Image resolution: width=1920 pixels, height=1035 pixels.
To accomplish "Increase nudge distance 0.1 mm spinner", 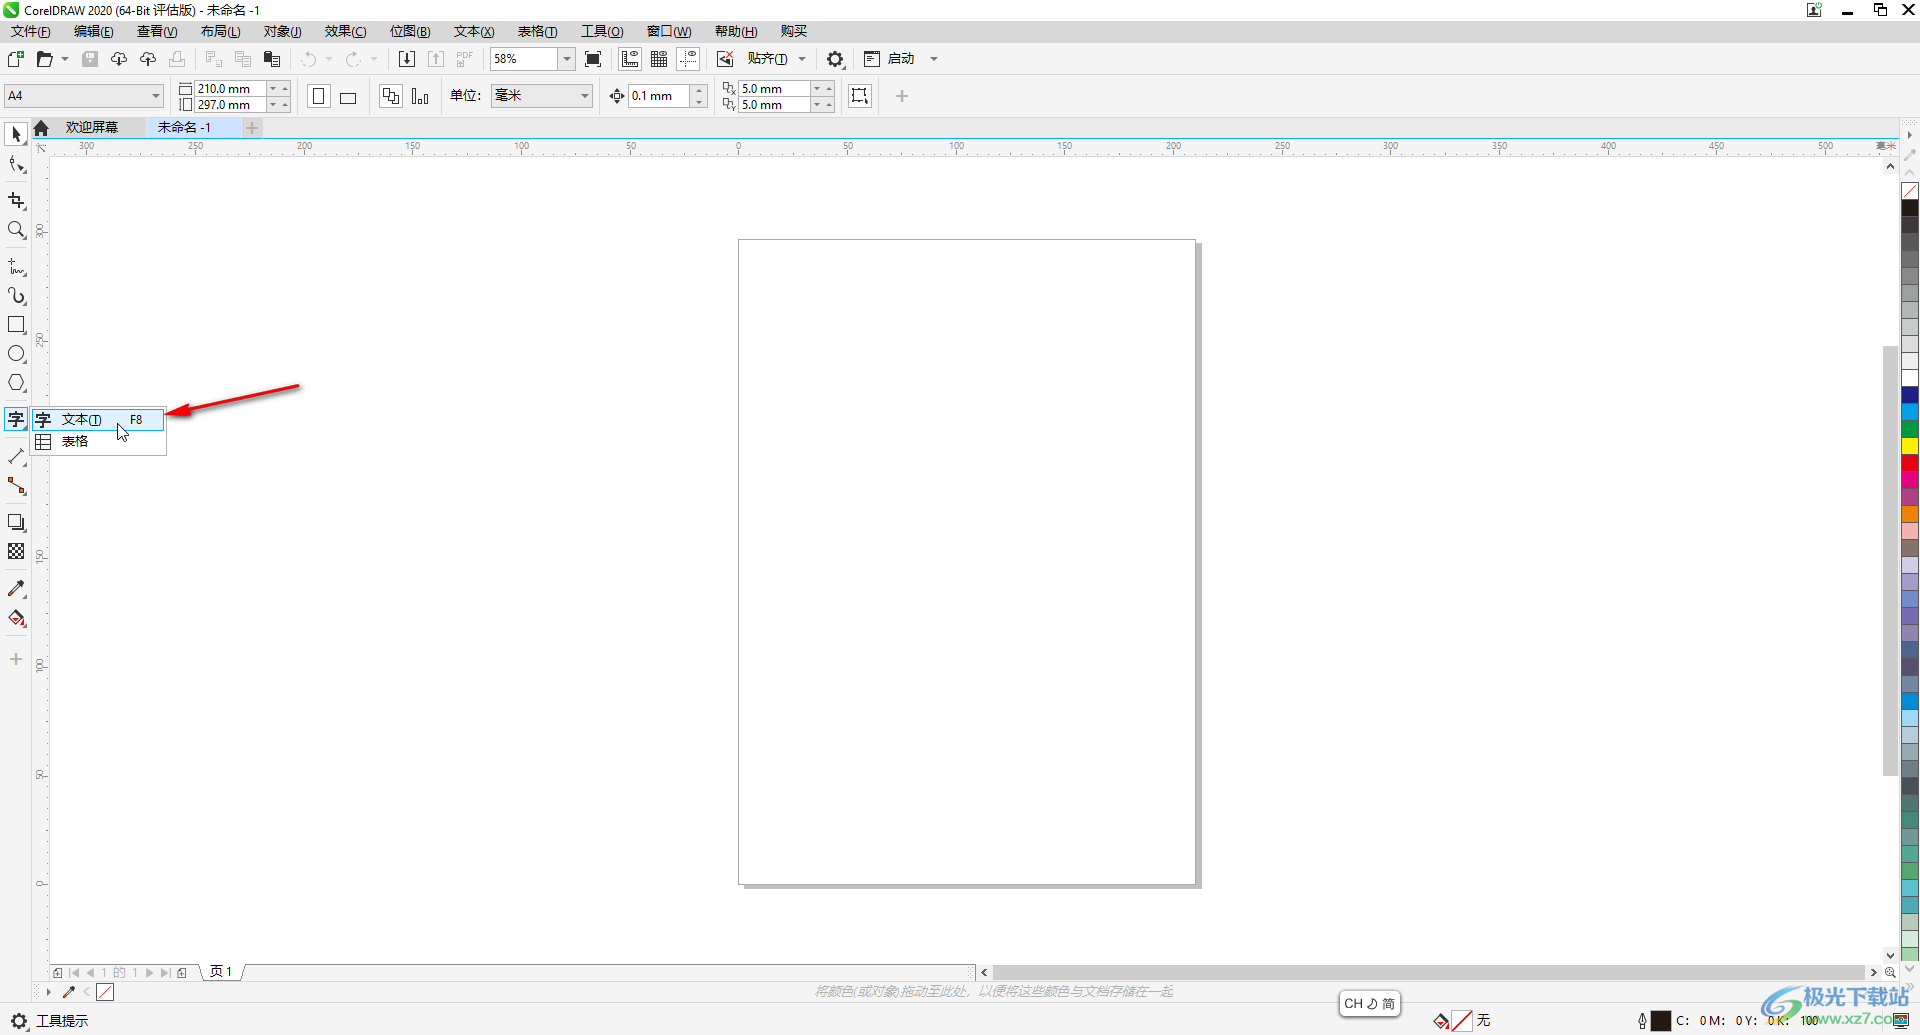I will coord(699,91).
